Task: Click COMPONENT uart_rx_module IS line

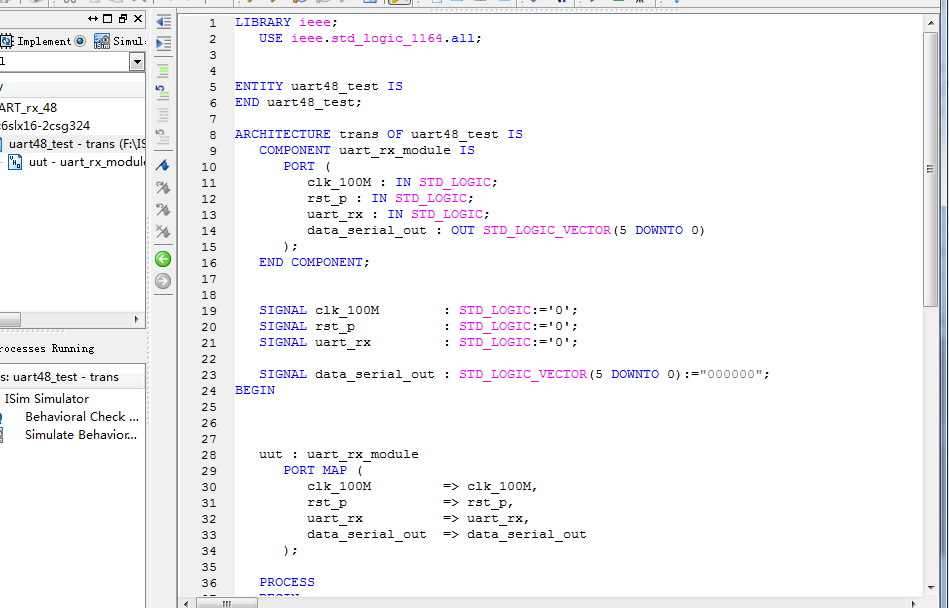Action: (367, 150)
